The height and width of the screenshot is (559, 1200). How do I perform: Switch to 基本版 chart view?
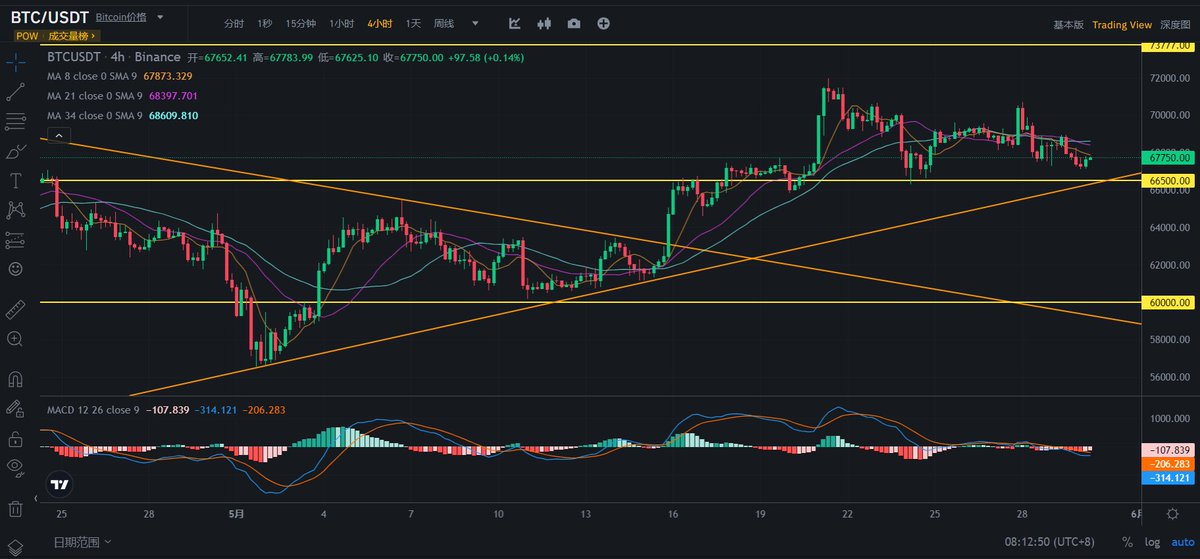click(1068, 25)
